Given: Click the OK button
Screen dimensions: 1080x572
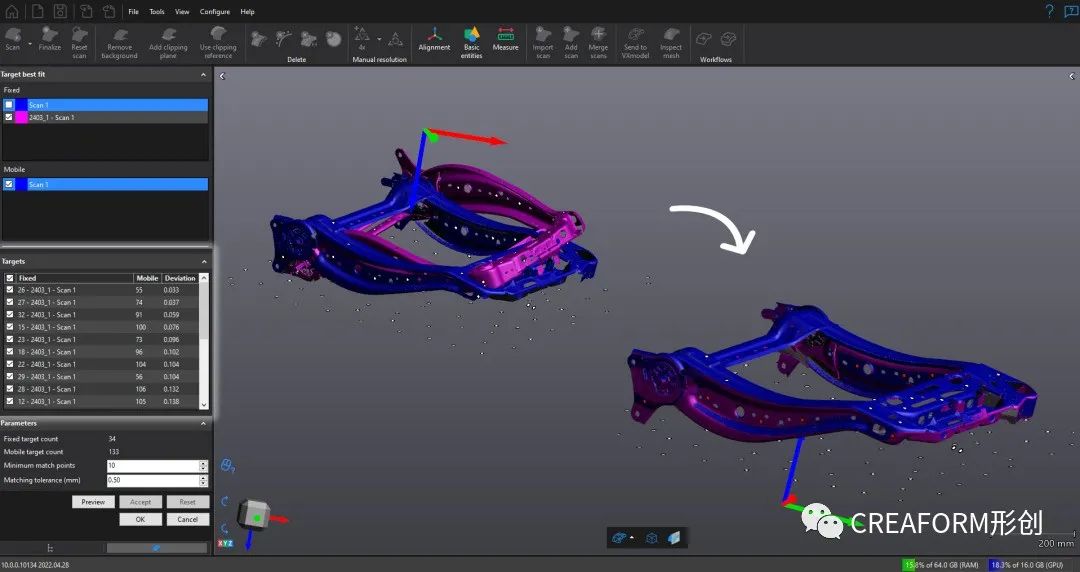Looking at the screenshot, I should coord(141,519).
